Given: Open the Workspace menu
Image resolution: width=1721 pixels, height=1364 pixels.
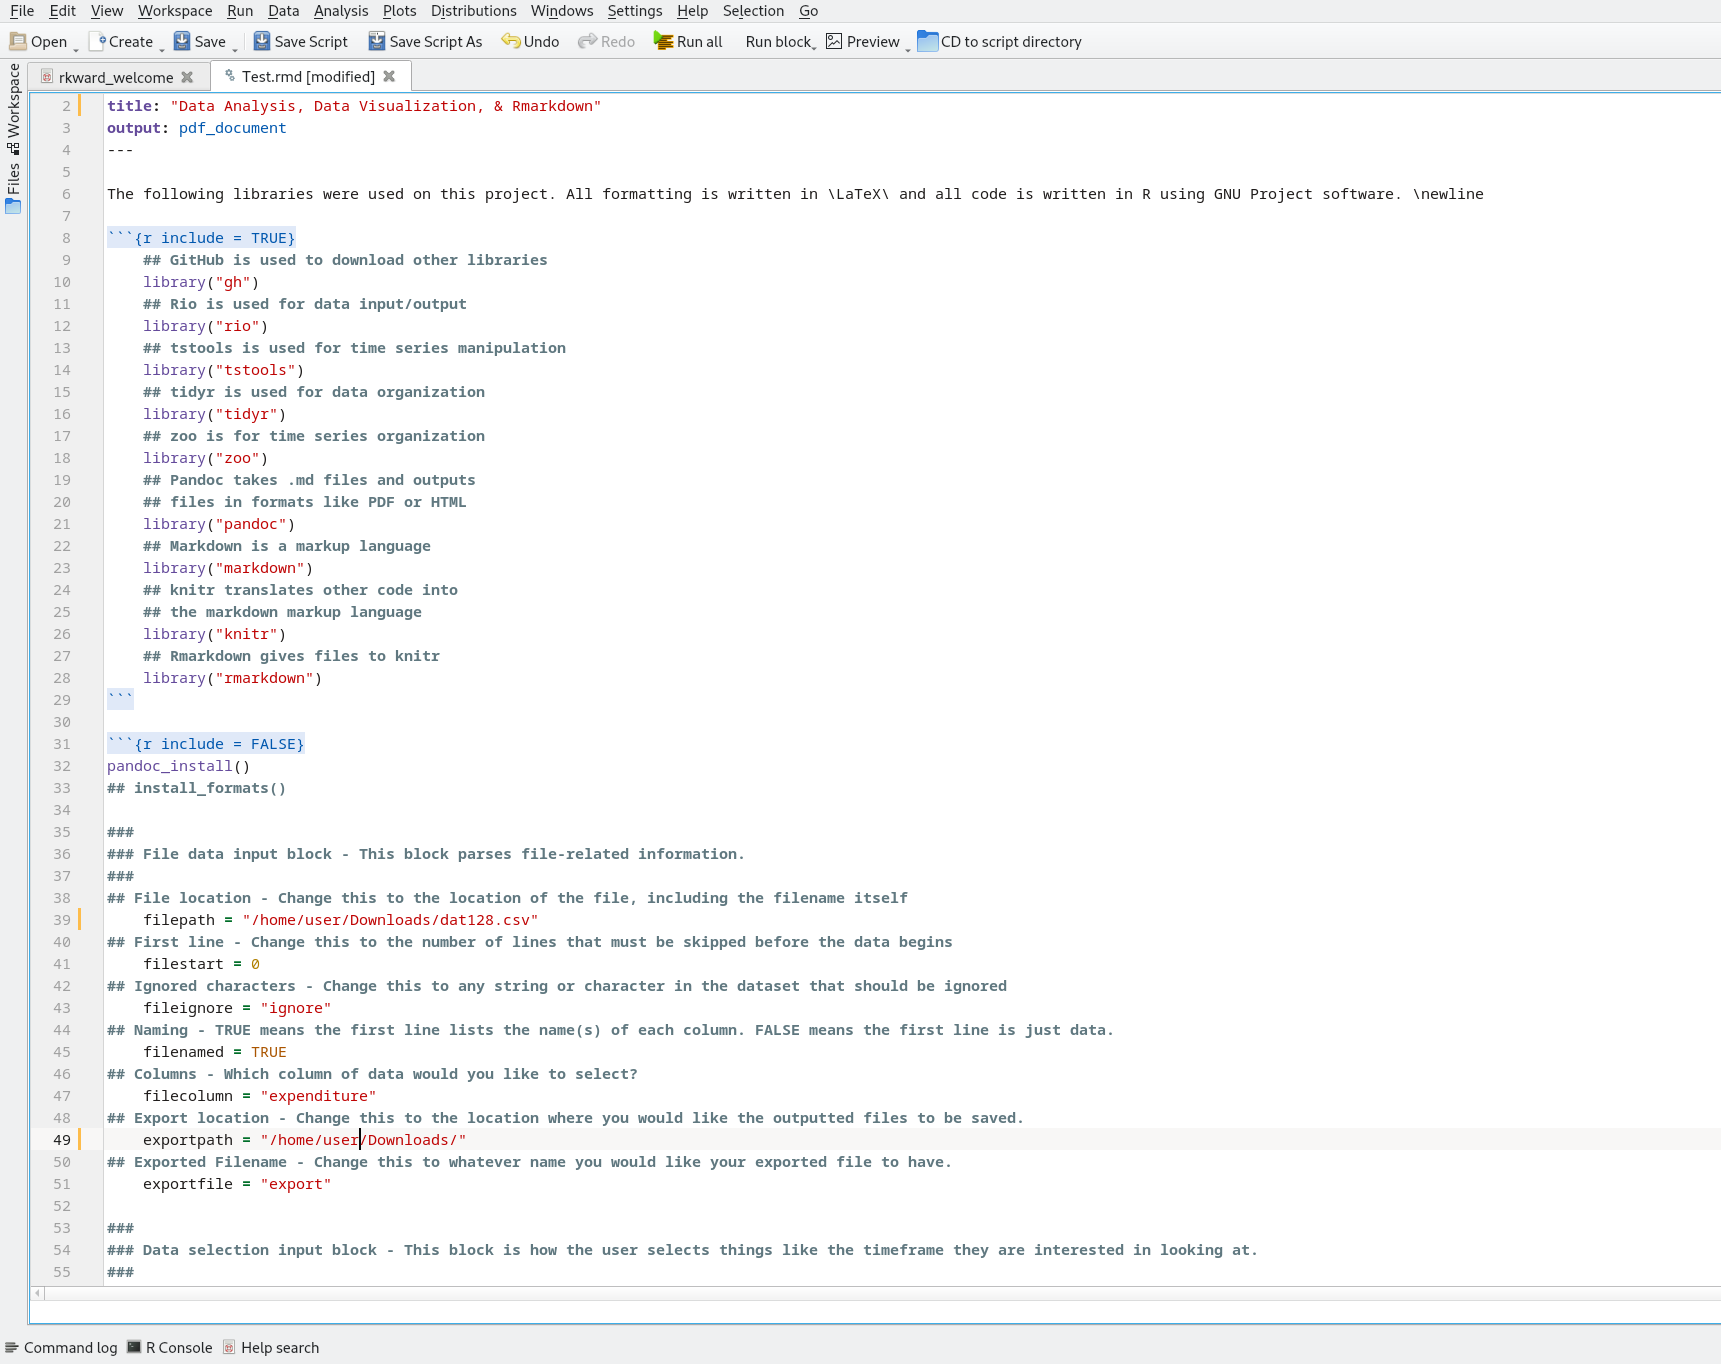Looking at the screenshot, I should (x=175, y=11).
